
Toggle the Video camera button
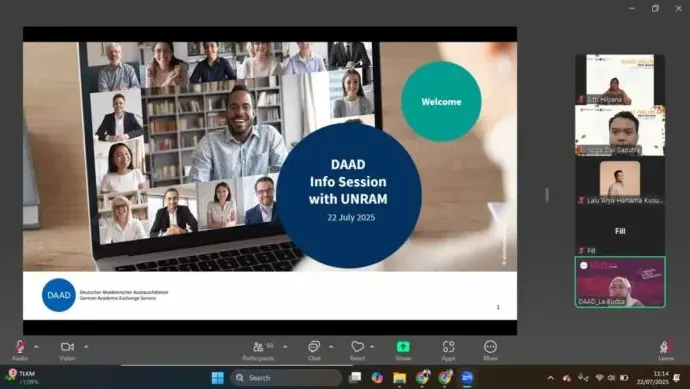click(x=67, y=350)
